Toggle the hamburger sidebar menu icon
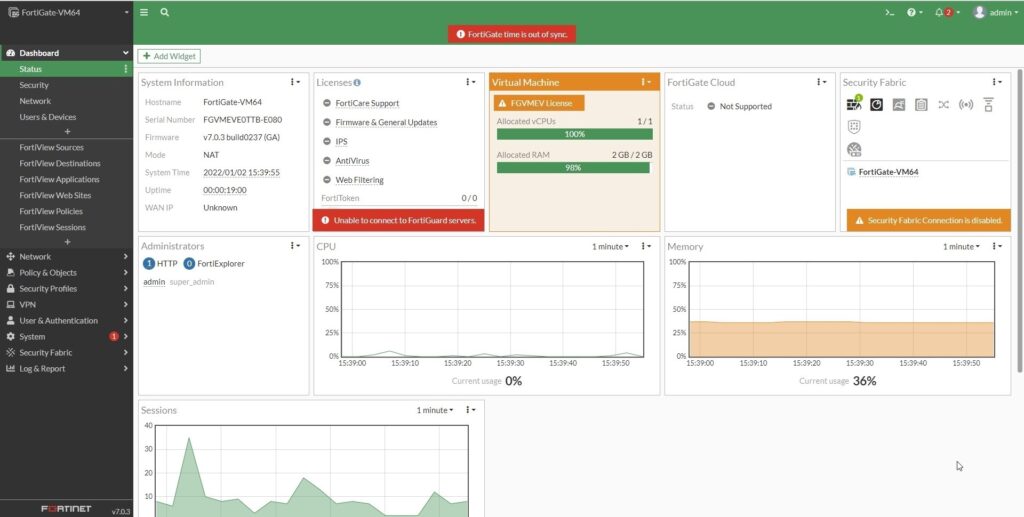The image size is (1024, 517). [144, 12]
